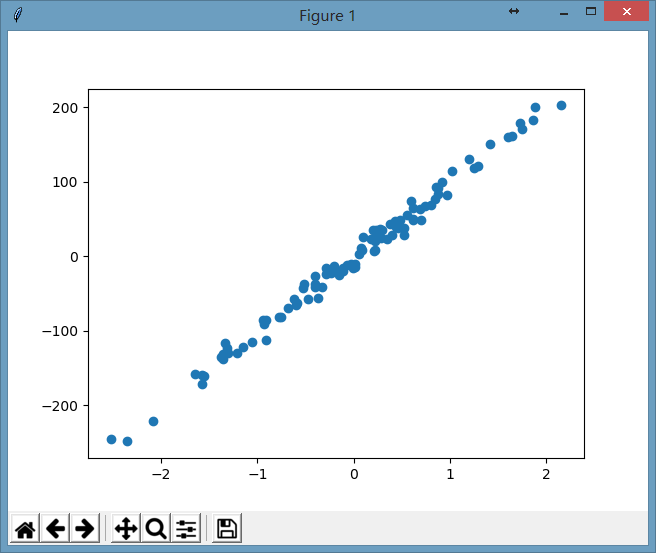This screenshot has height=553, width=656.
Task: Click the y-axis label 200
Action: click(65, 108)
